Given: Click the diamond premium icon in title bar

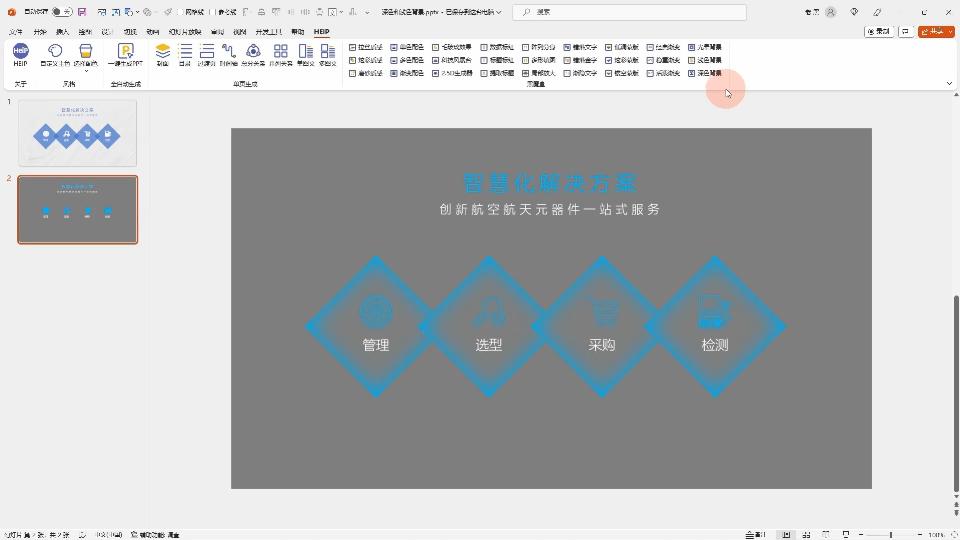Looking at the screenshot, I should [854, 12].
